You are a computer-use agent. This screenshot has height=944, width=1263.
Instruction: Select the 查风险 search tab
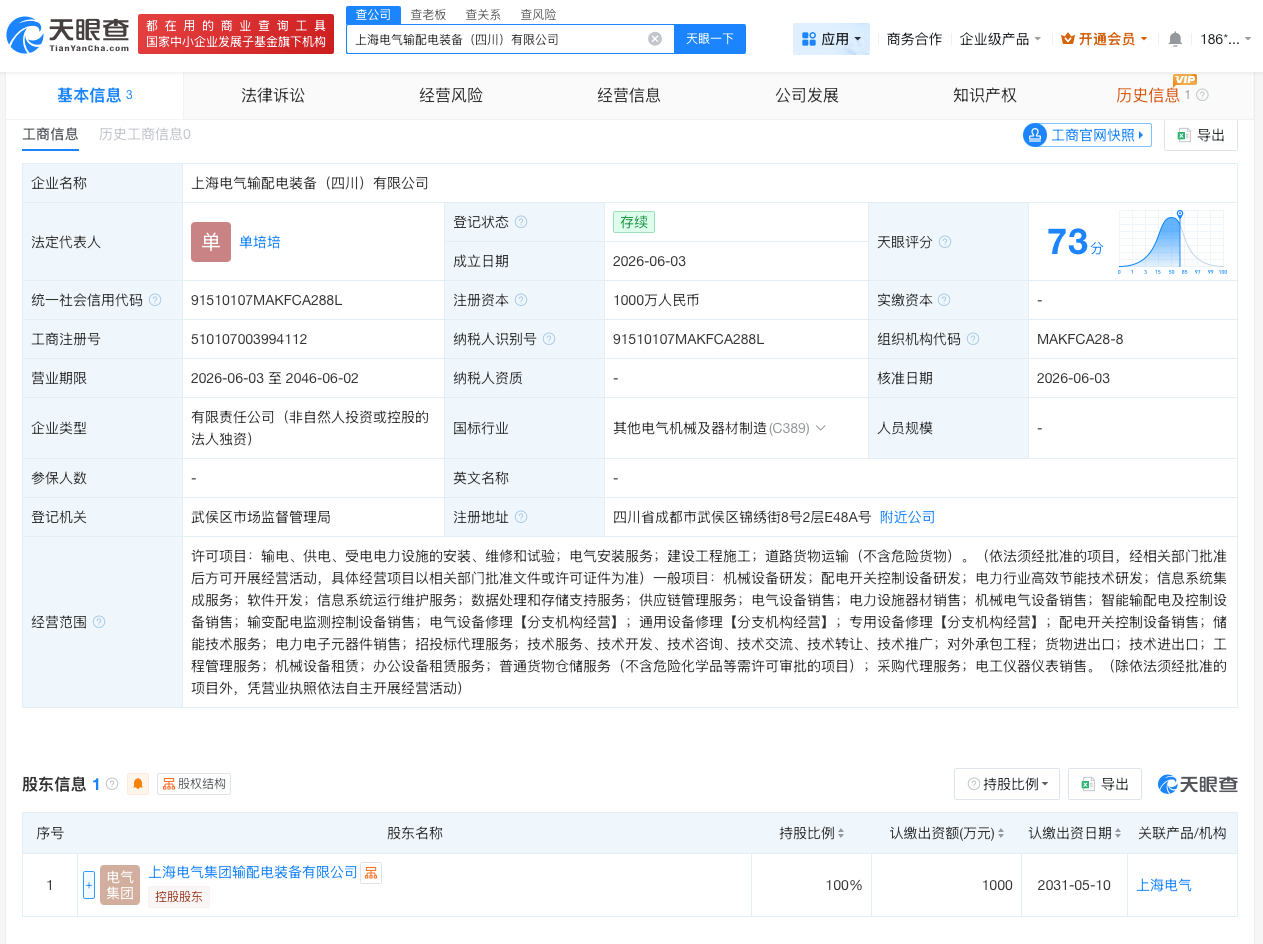pos(538,14)
